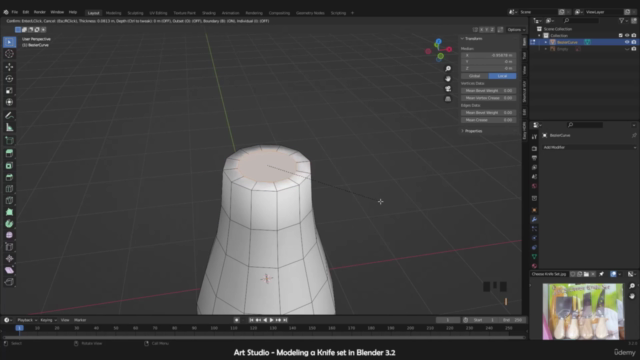The height and width of the screenshot is (360, 640).
Task: Open the Modifier properties wrench tab
Action: point(534,219)
